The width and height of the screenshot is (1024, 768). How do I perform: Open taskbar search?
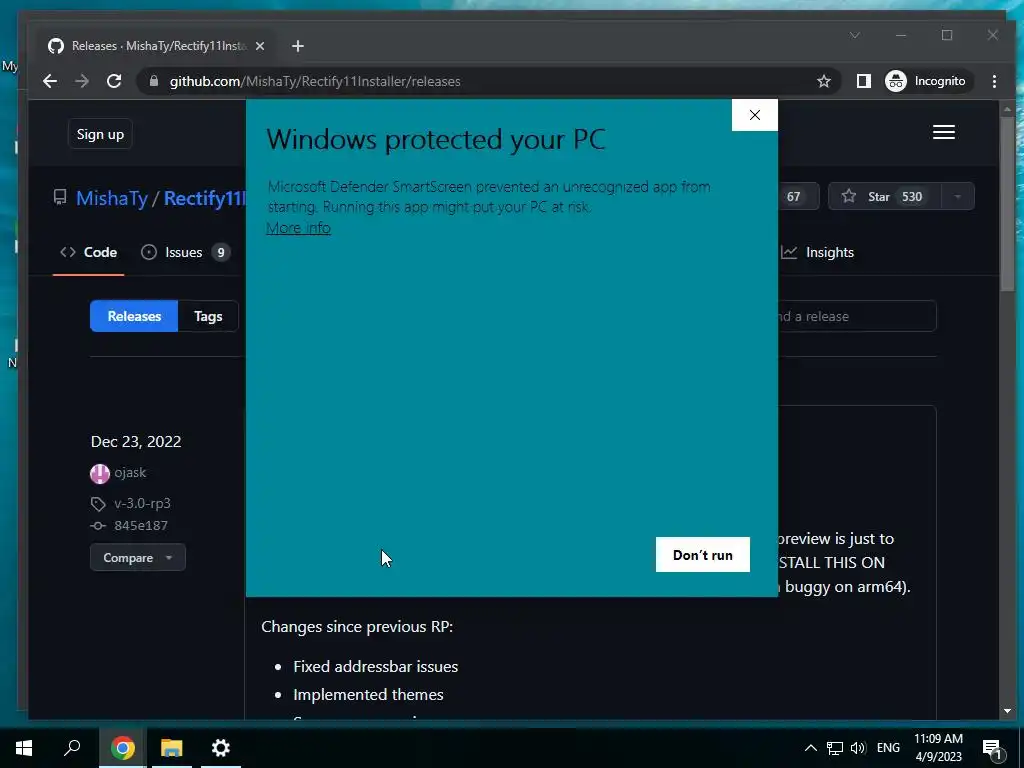[72, 748]
